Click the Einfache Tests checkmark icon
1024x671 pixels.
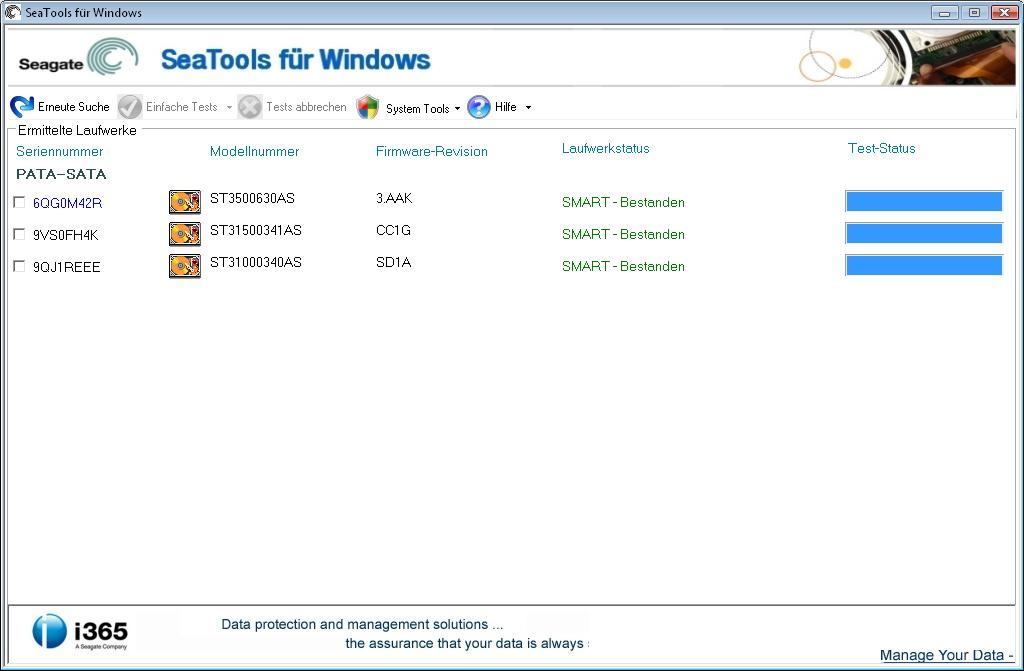click(x=129, y=106)
